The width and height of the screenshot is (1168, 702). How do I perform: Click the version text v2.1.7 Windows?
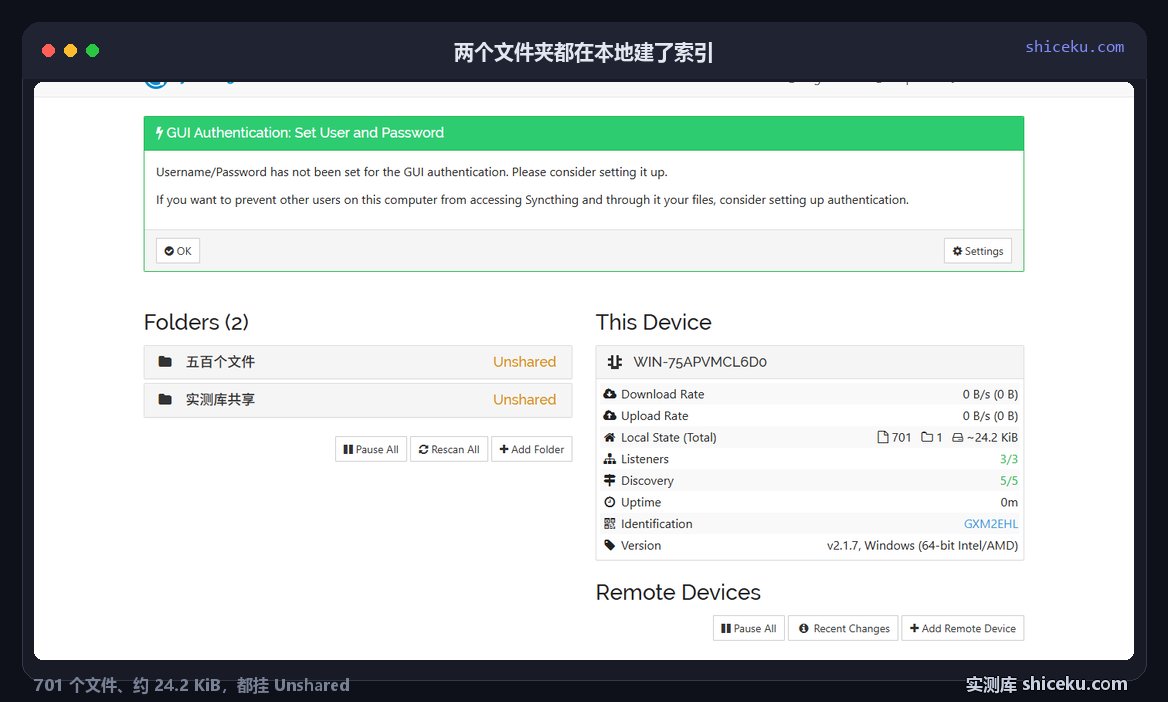click(x=922, y=546)
